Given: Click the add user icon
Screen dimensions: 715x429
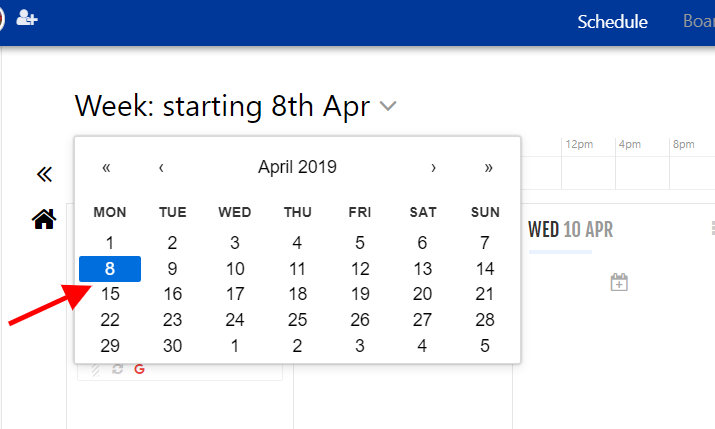Looking at the screenshot, I should tap(26, 18).
